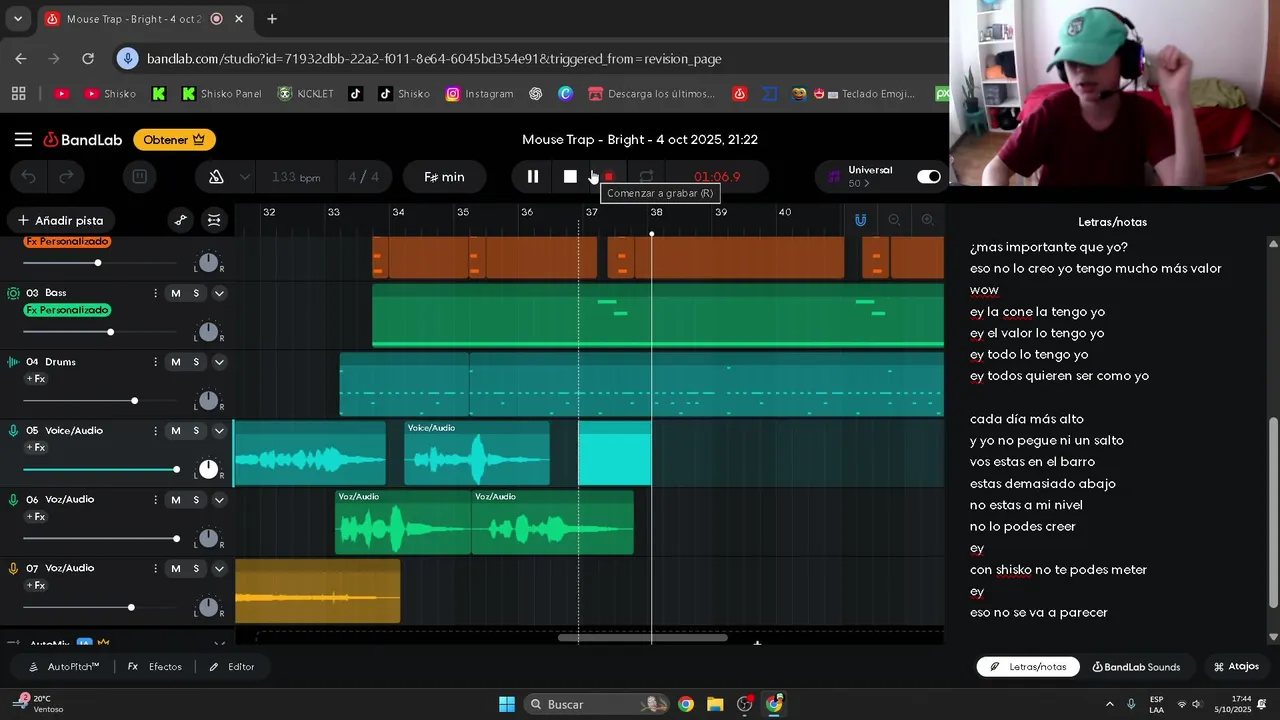
Task: Mute the 04 Drums track
Action: pyautogui.click(x=176, y=362)
